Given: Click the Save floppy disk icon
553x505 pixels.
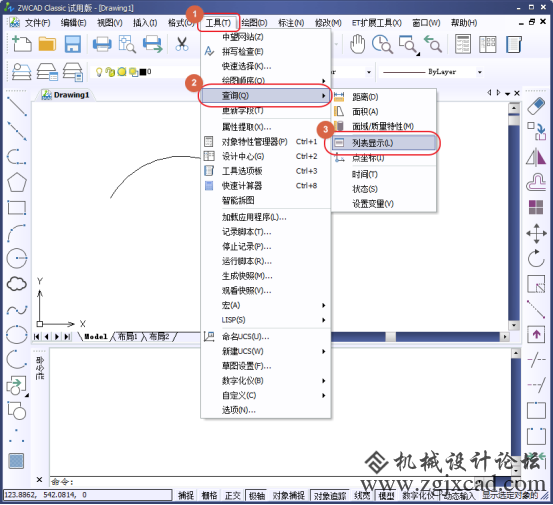Looking at the screenshot, I should [73, 44].
